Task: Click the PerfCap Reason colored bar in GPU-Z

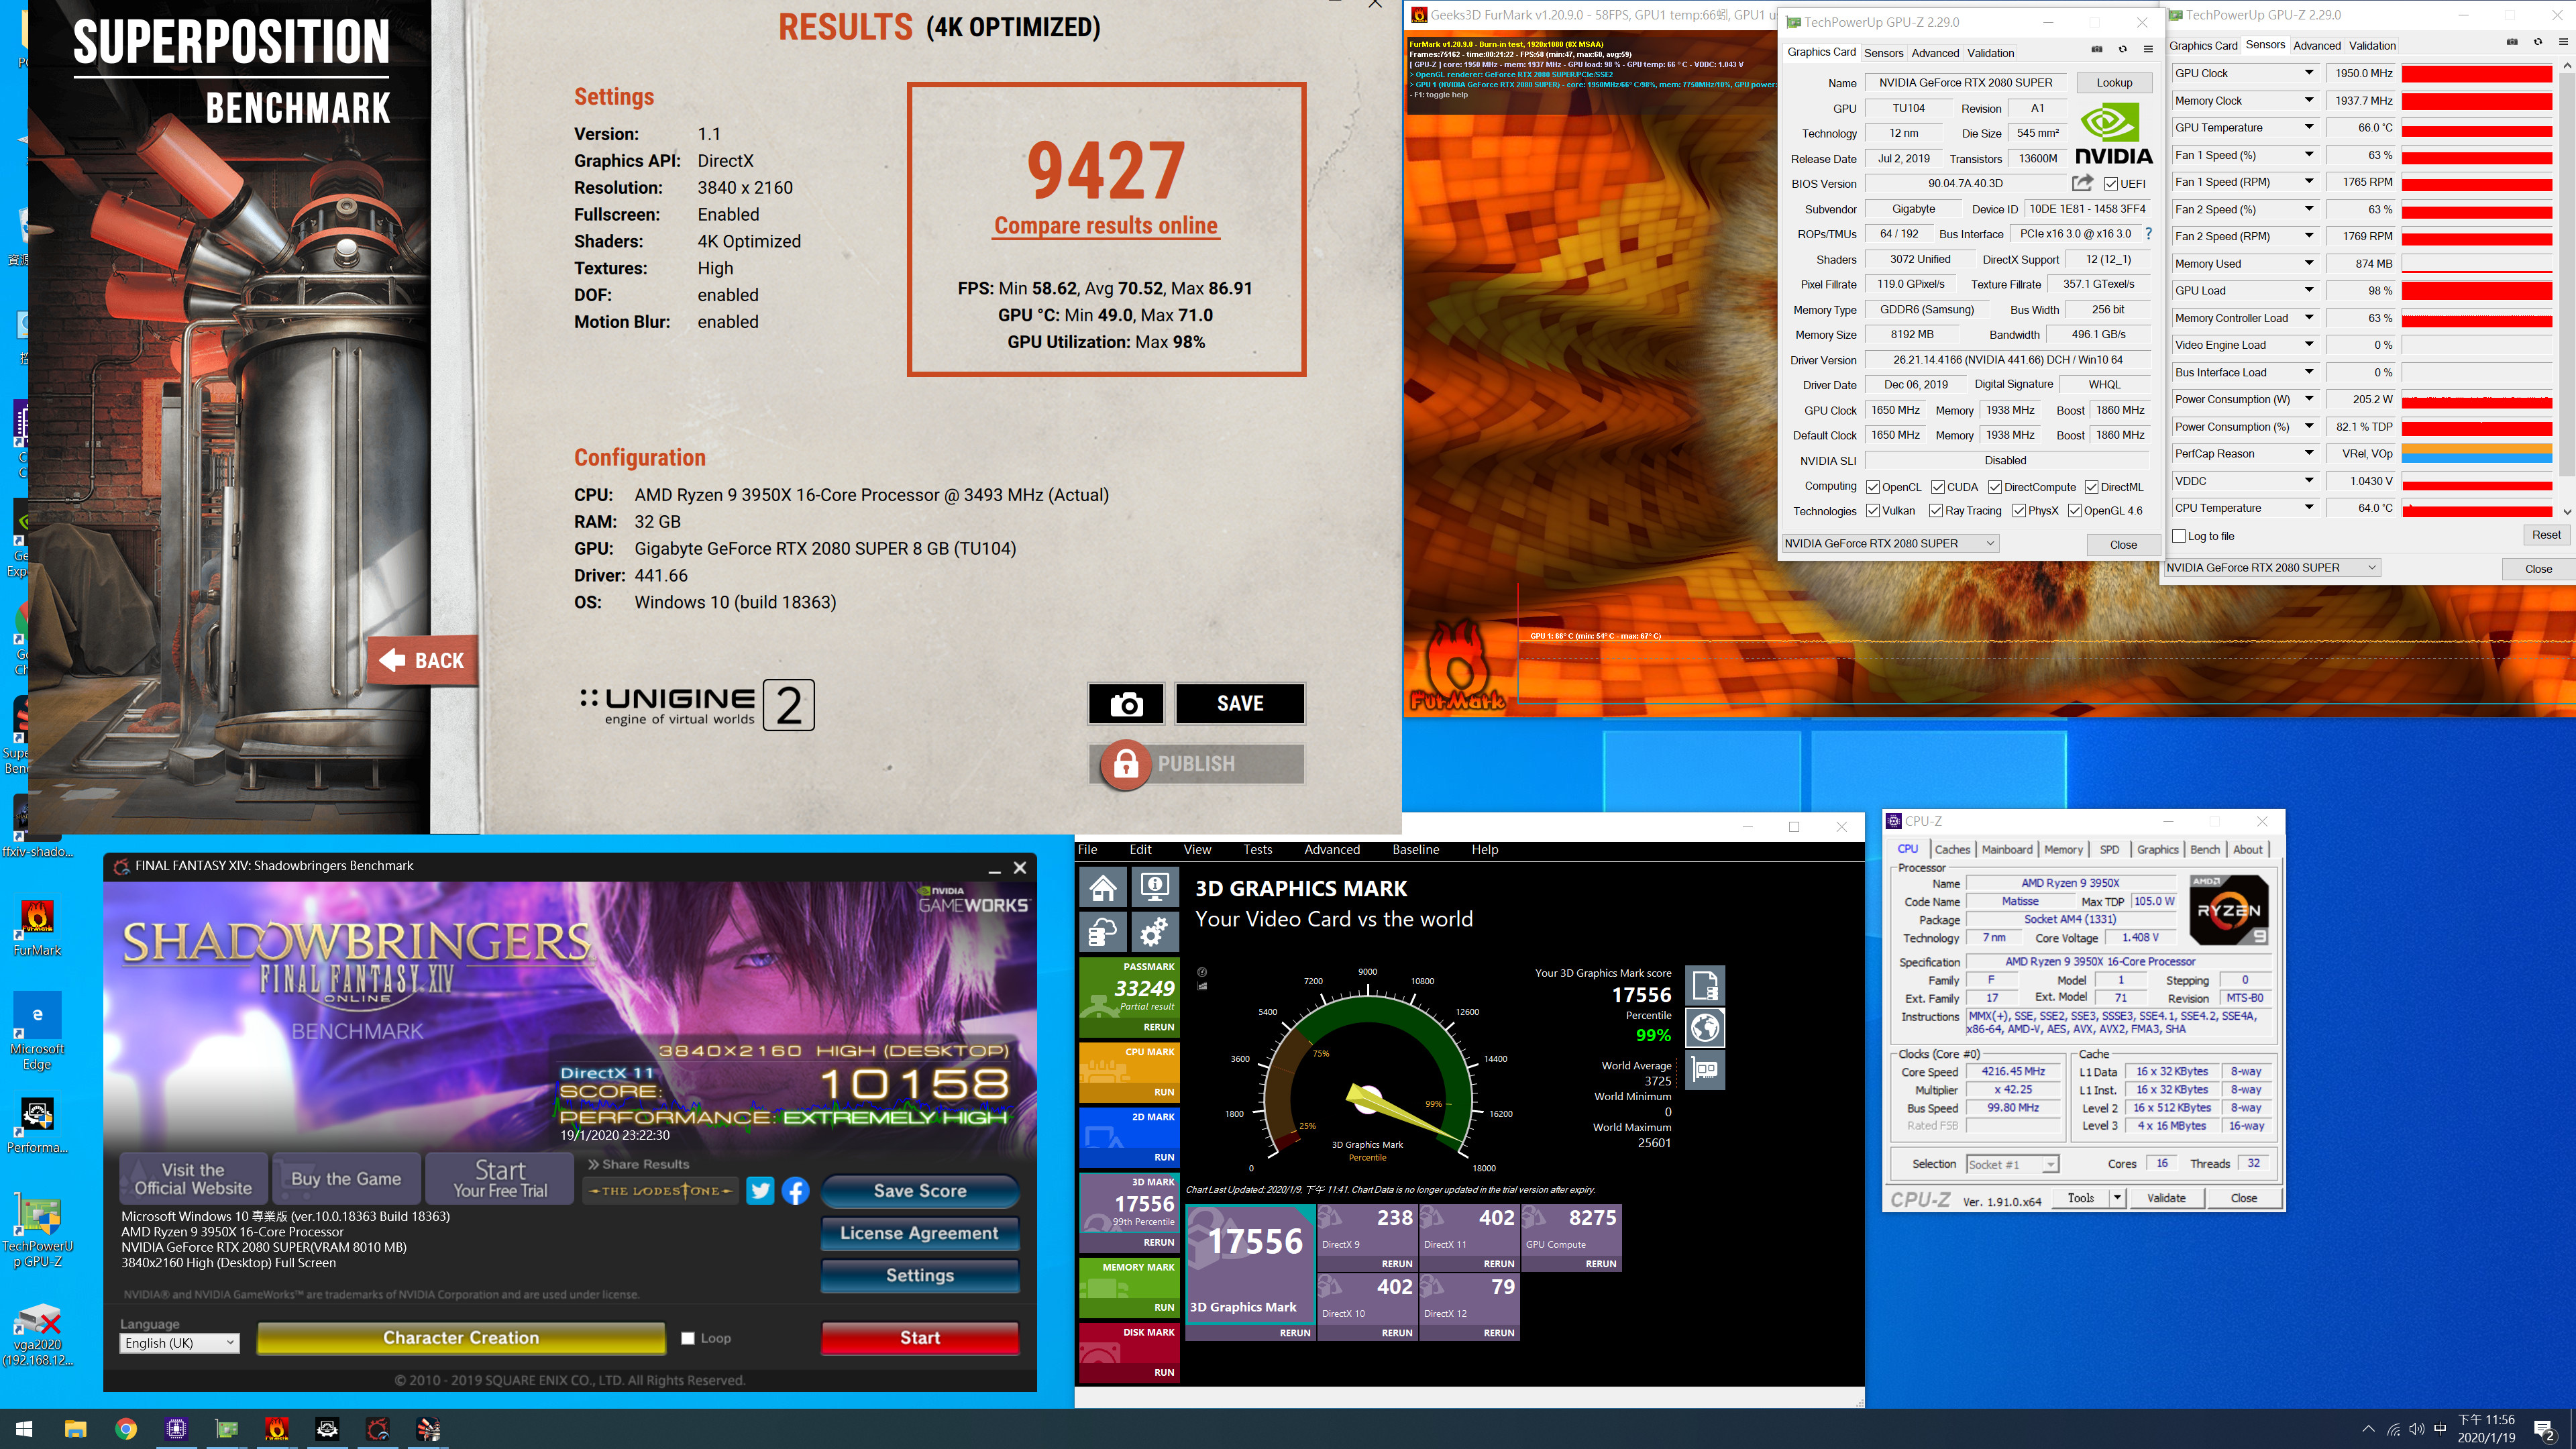Action: [x=2476, y=454]
